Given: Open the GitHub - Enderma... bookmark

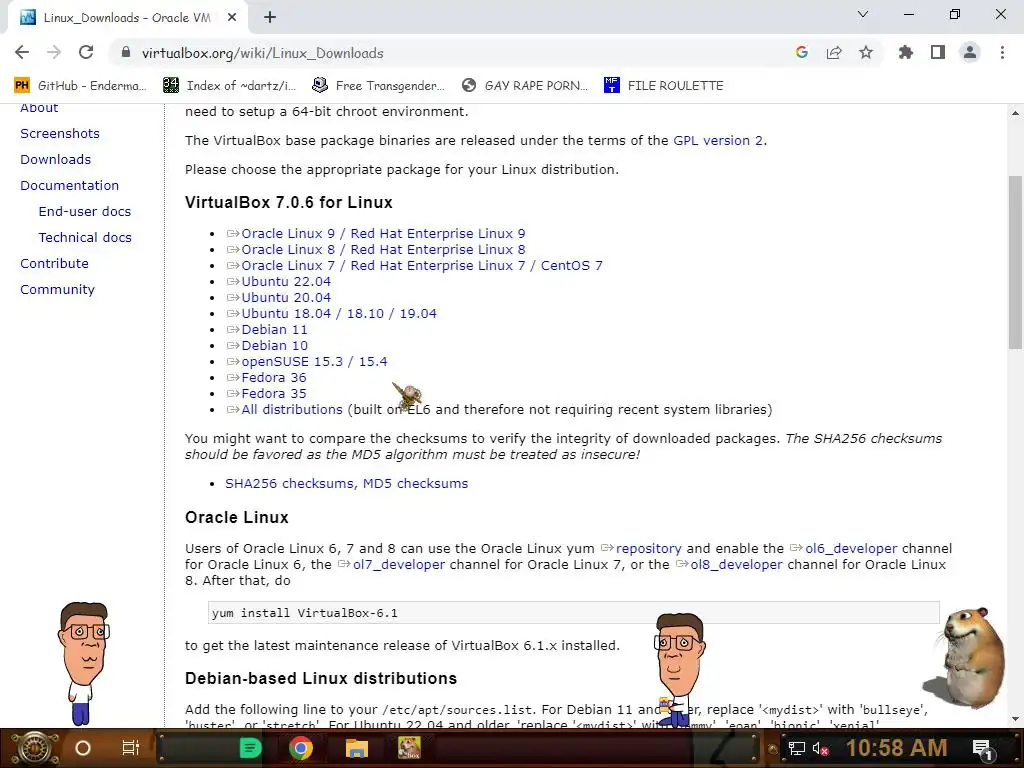Looking at the screenshot, I should pos(80,86).
